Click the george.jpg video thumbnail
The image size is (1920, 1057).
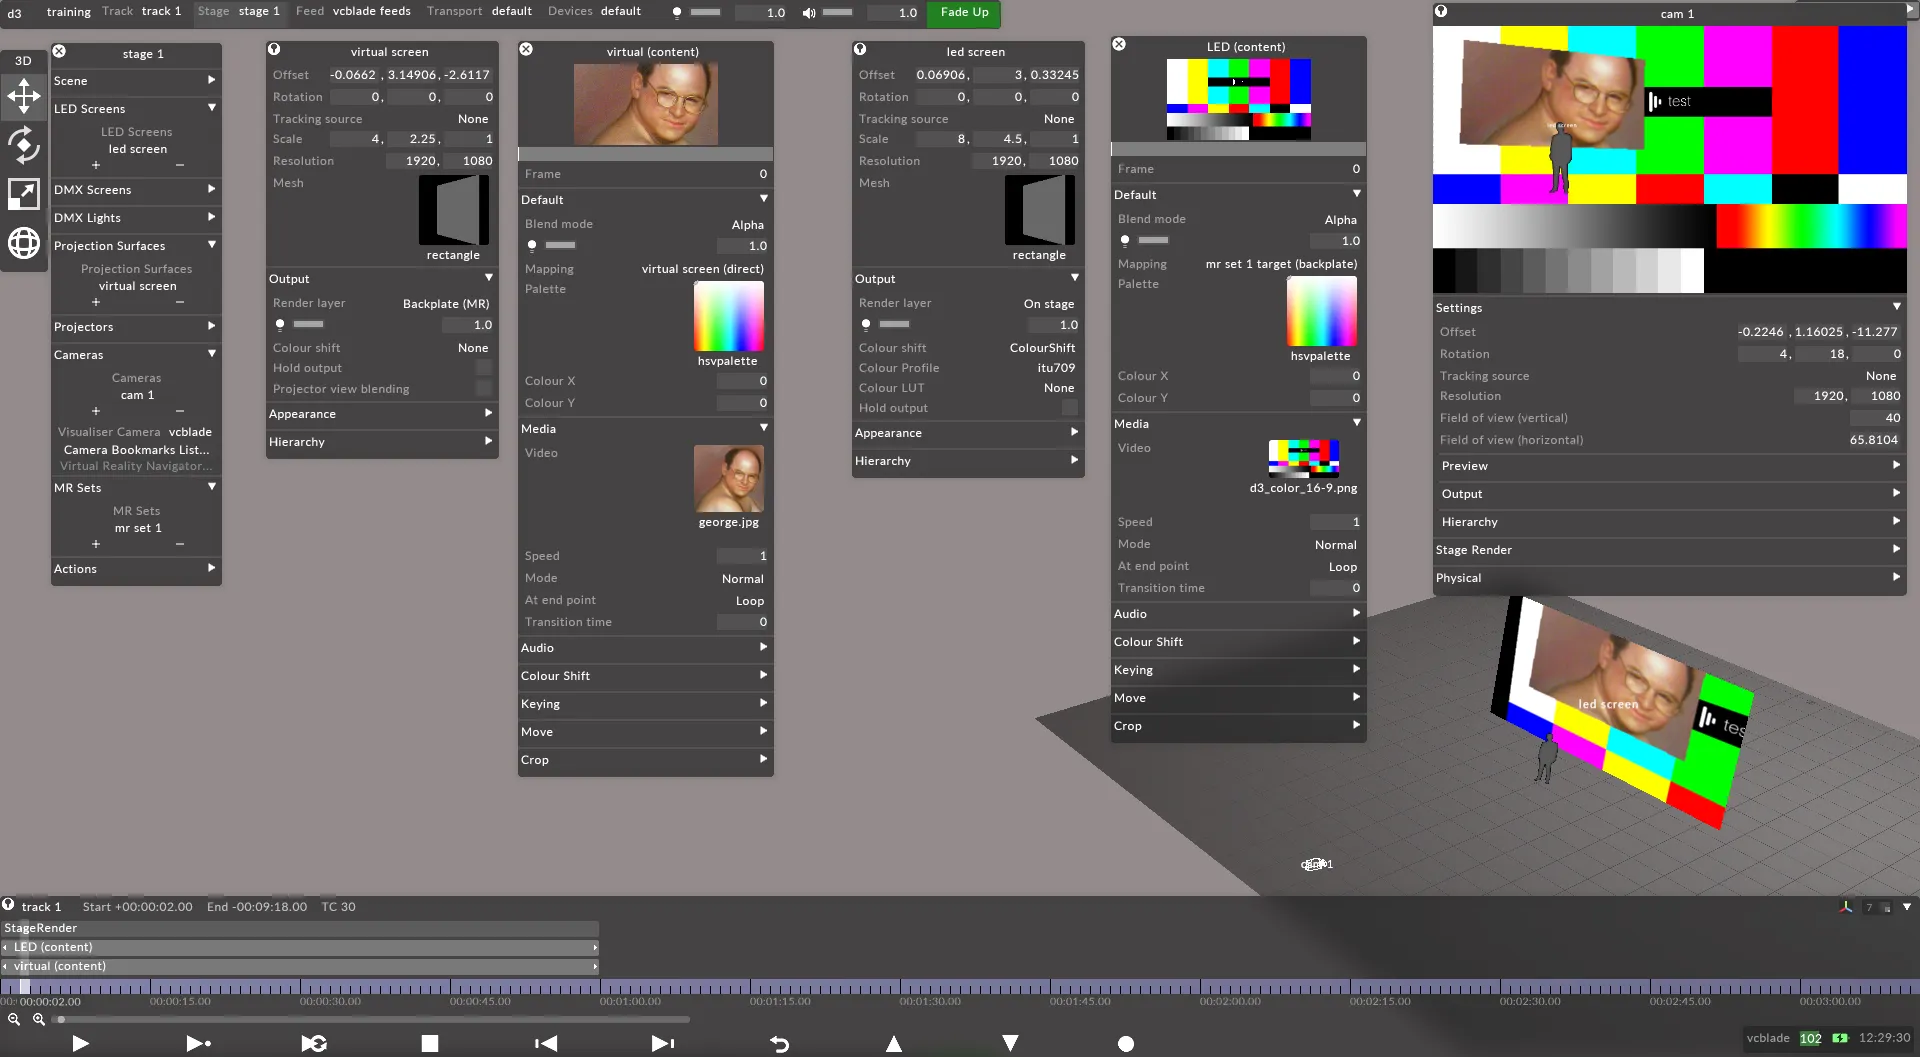(x=730, y=480)
